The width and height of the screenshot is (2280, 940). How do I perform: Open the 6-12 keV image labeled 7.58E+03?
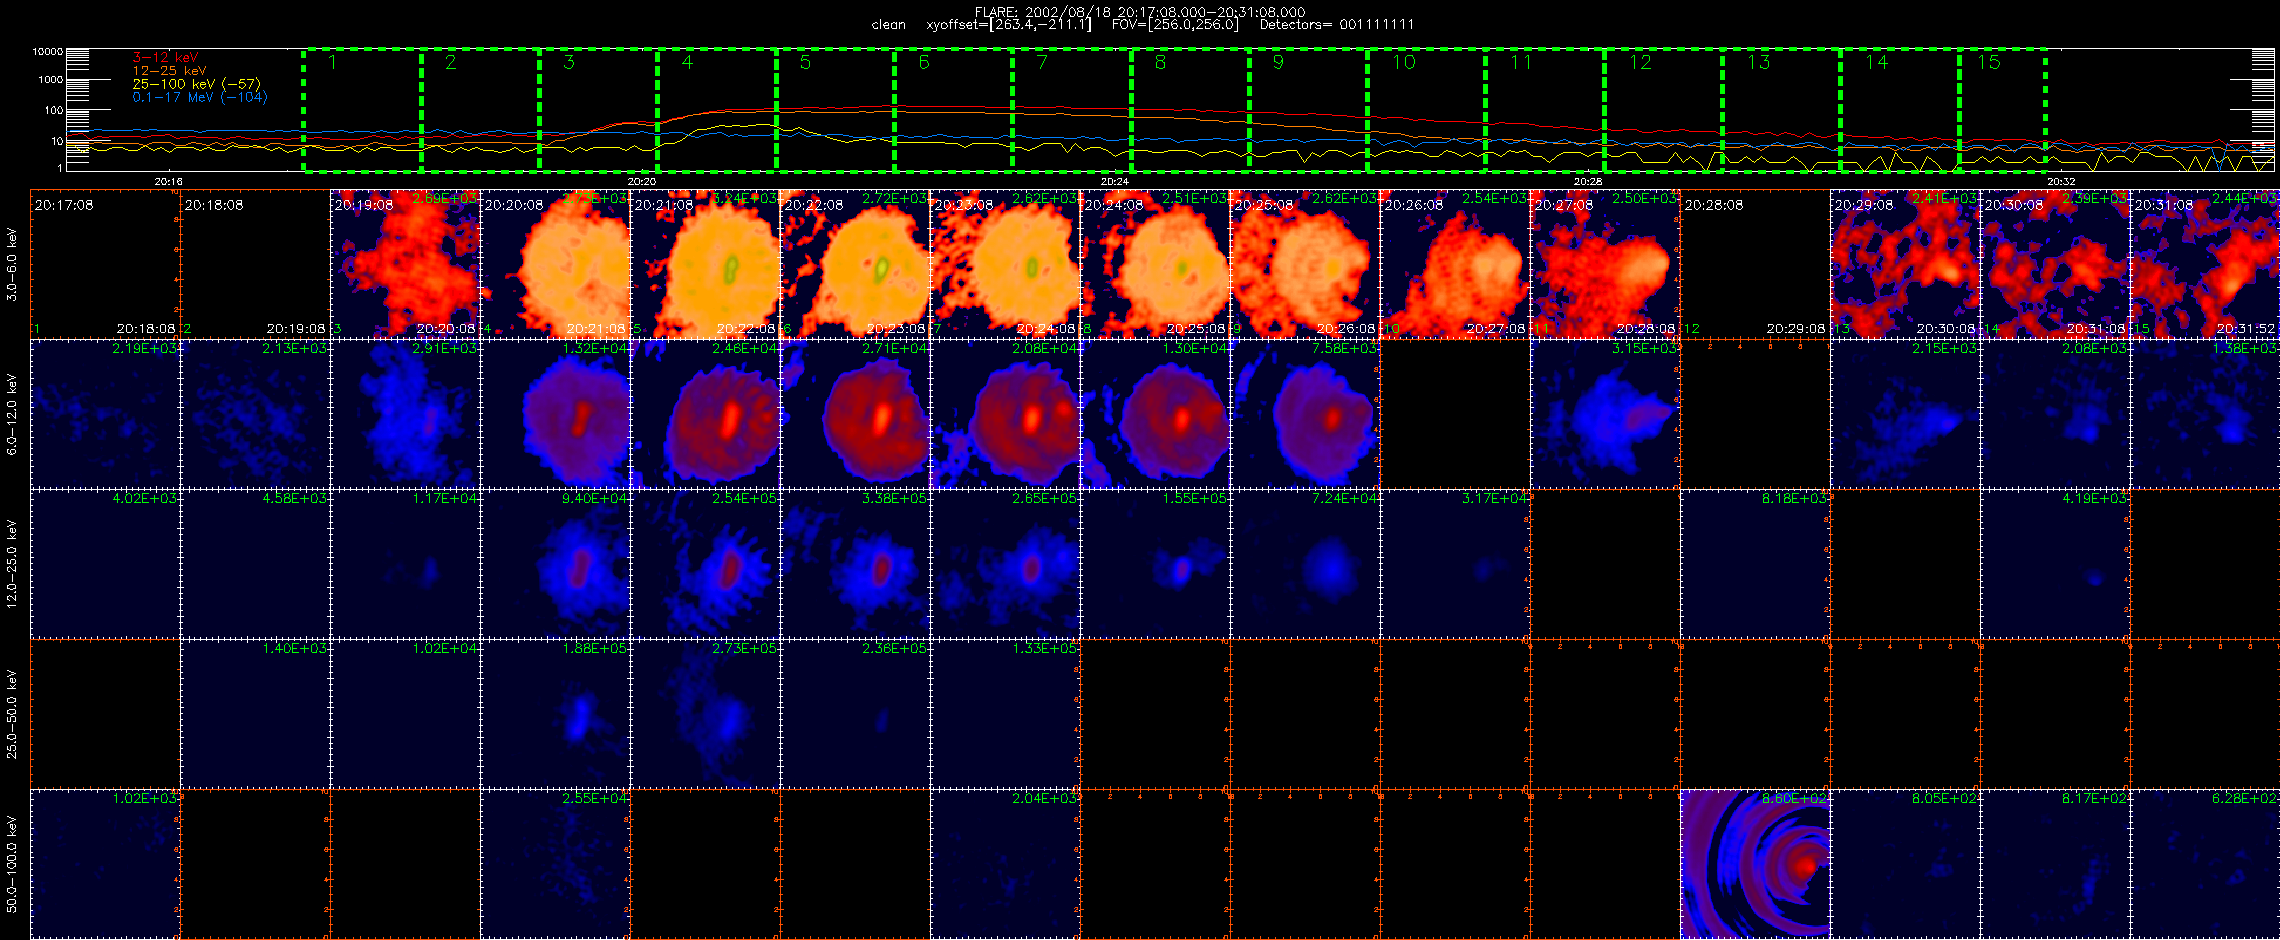coord(1305,414)
